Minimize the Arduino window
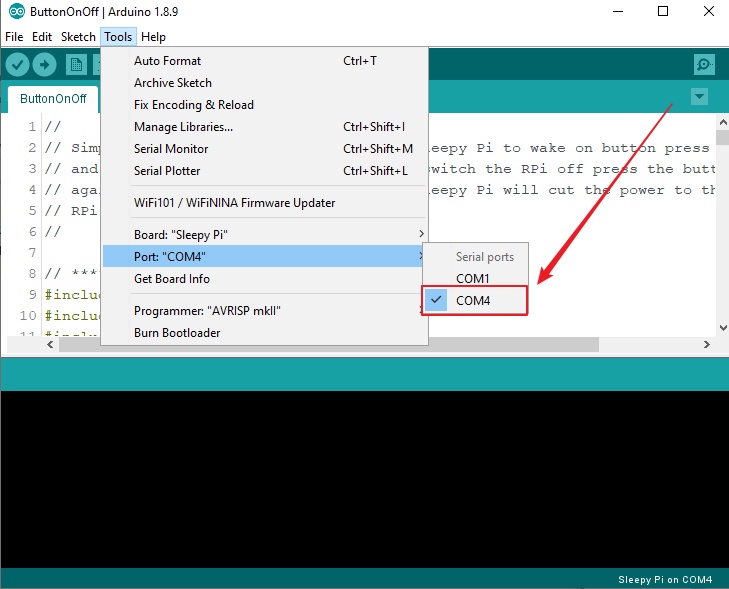 coord(618,11)
